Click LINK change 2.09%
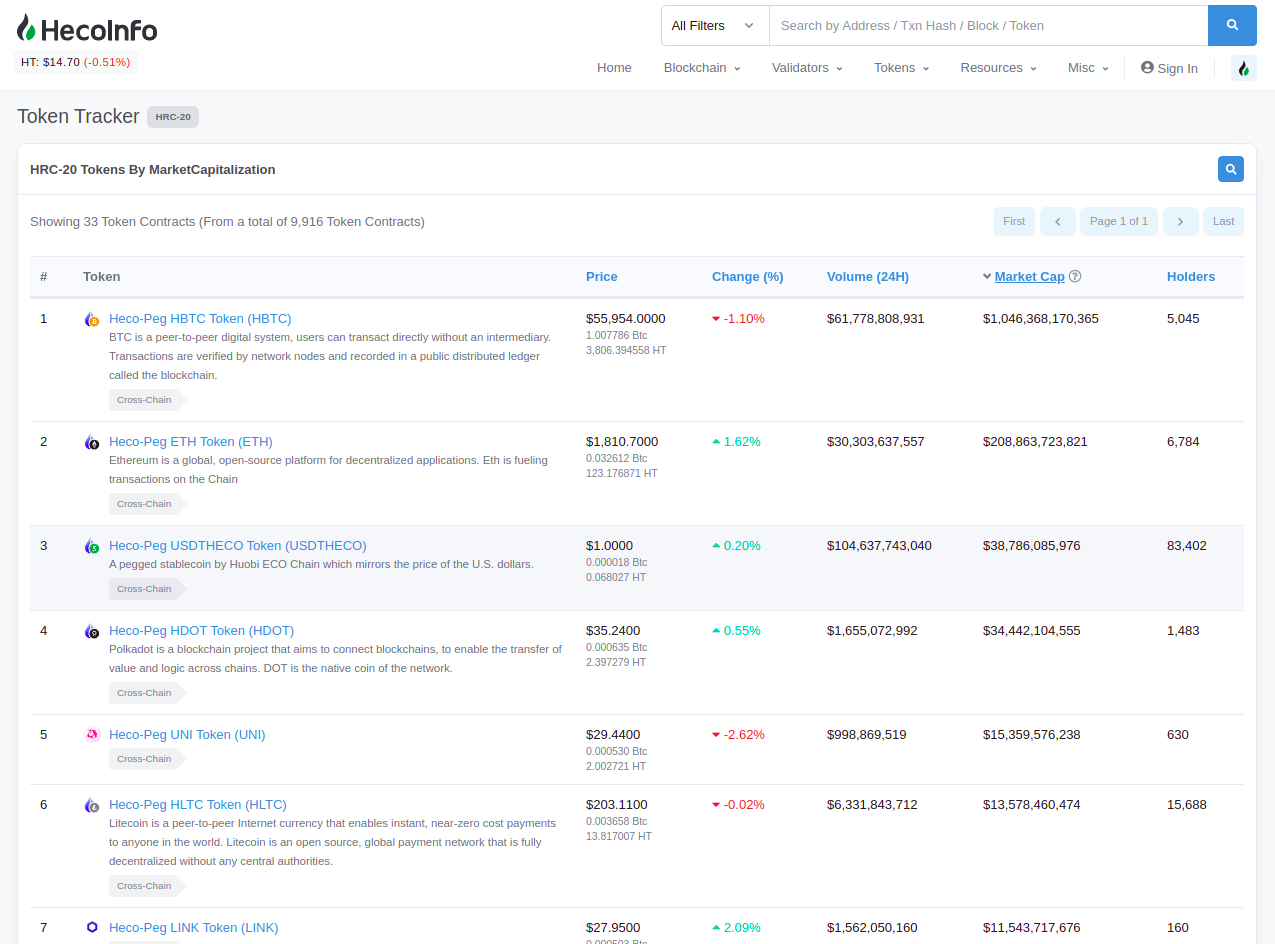 (736, 928)
